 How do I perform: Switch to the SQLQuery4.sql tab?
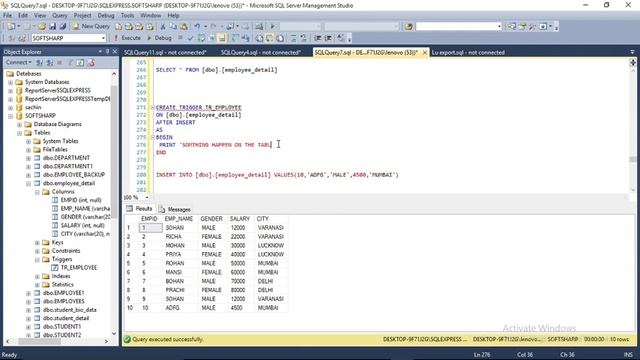pos(261,53)
